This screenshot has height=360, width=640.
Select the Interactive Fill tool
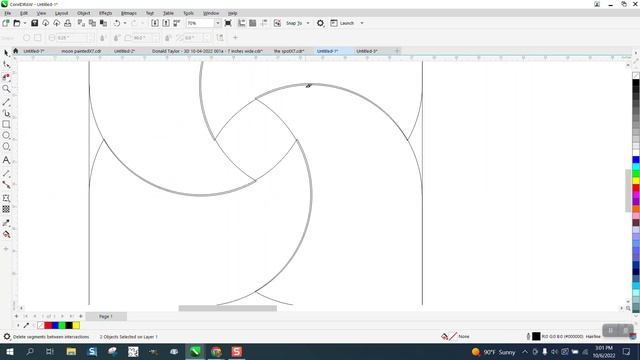6,234
